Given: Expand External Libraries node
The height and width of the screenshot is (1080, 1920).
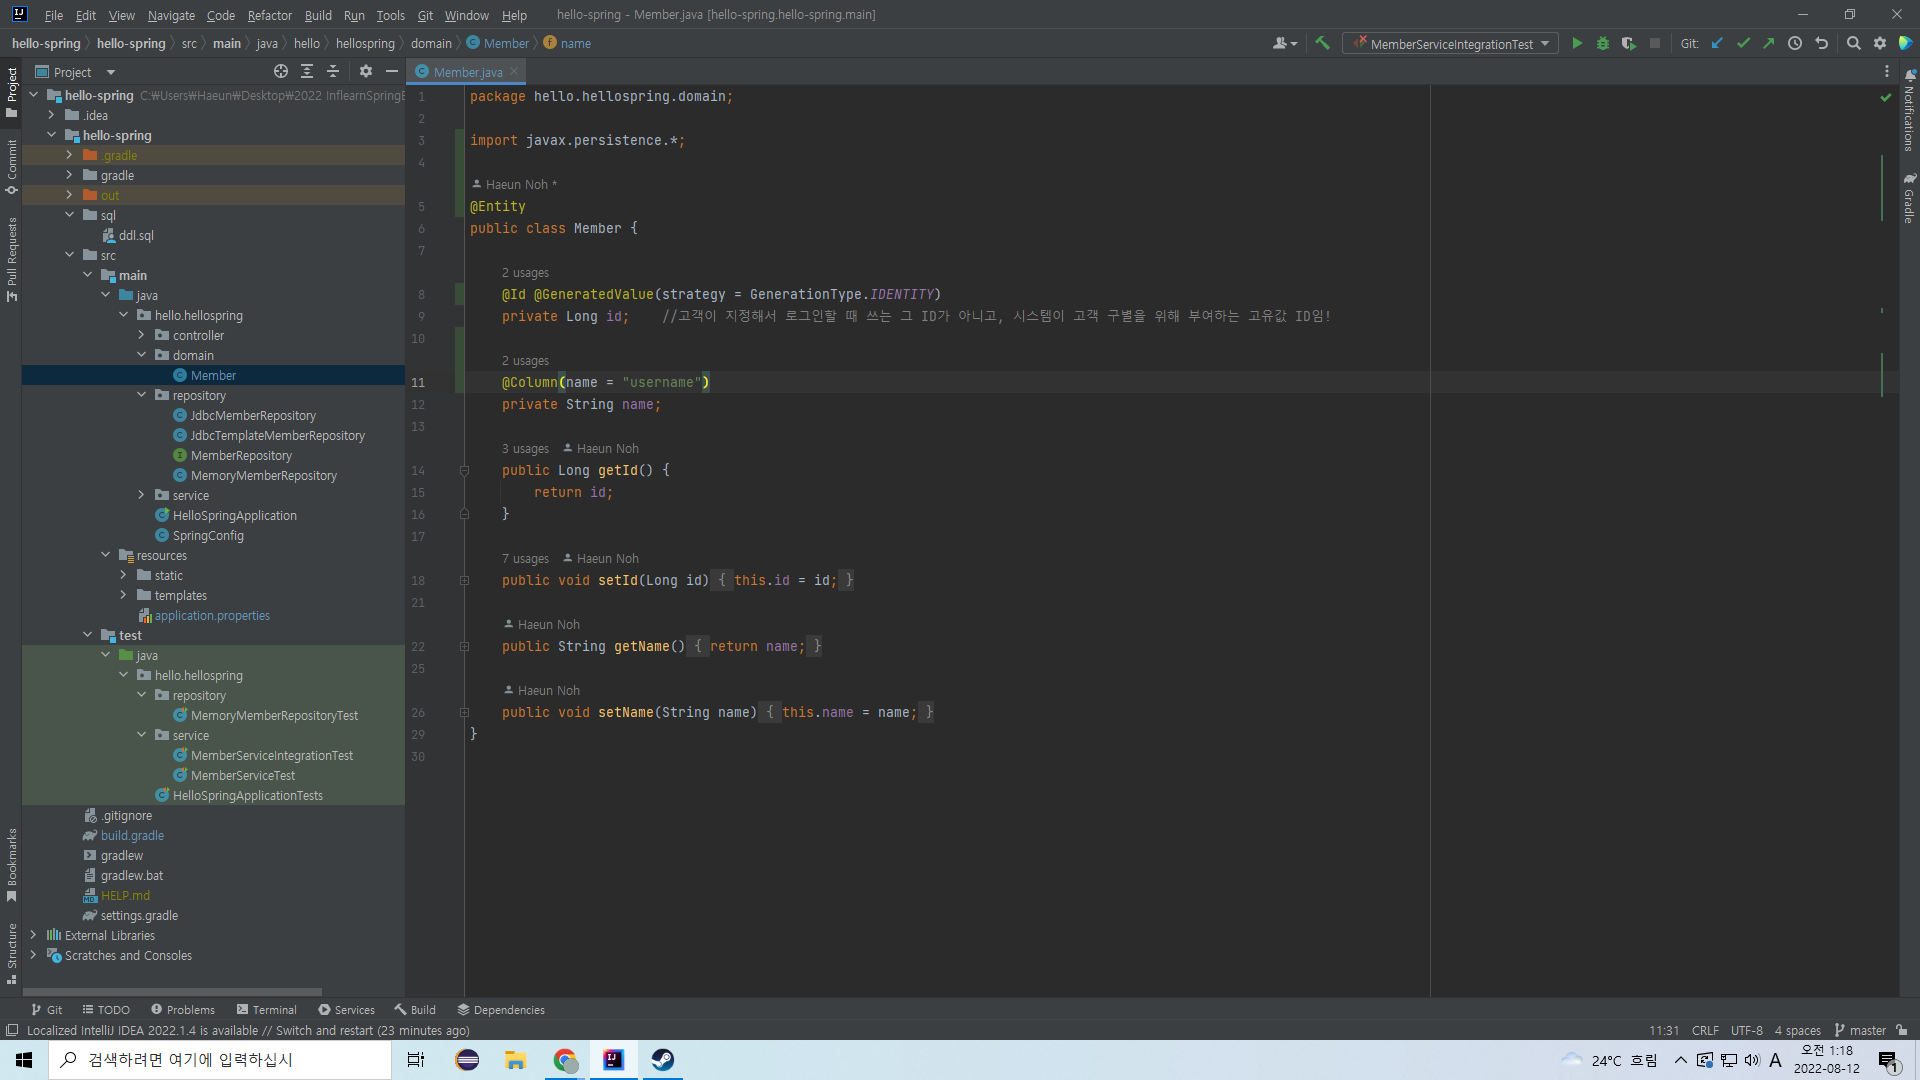Looking at the screenshot, I should click(x=33, y=935).
